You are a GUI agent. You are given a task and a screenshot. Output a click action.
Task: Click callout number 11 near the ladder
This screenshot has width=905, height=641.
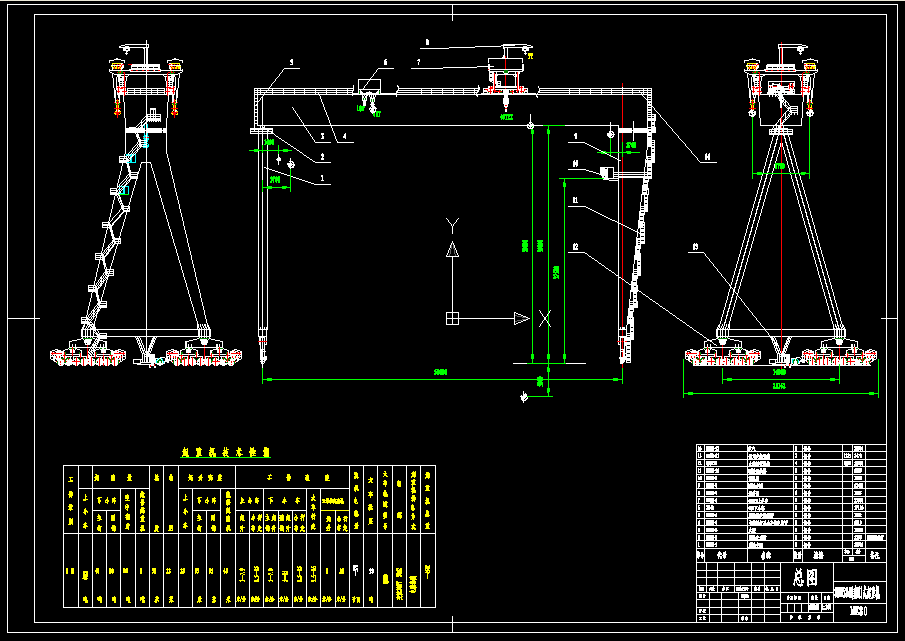[575, 201]
